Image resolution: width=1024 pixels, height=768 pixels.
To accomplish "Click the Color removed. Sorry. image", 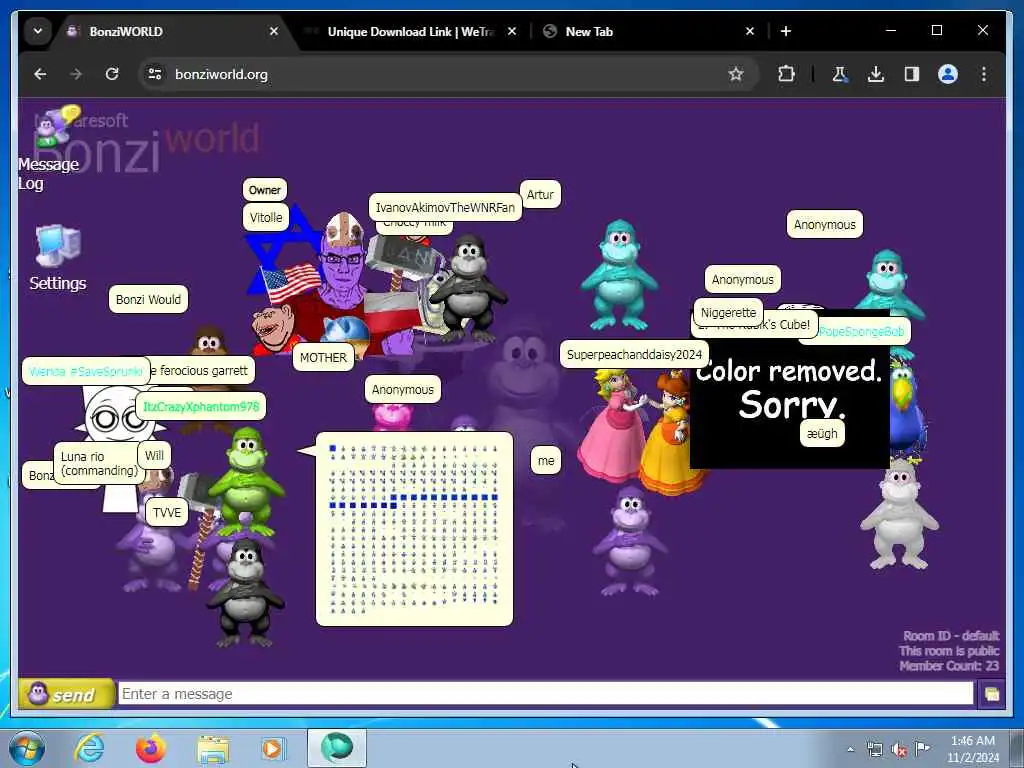I will (x=789, y=390).
